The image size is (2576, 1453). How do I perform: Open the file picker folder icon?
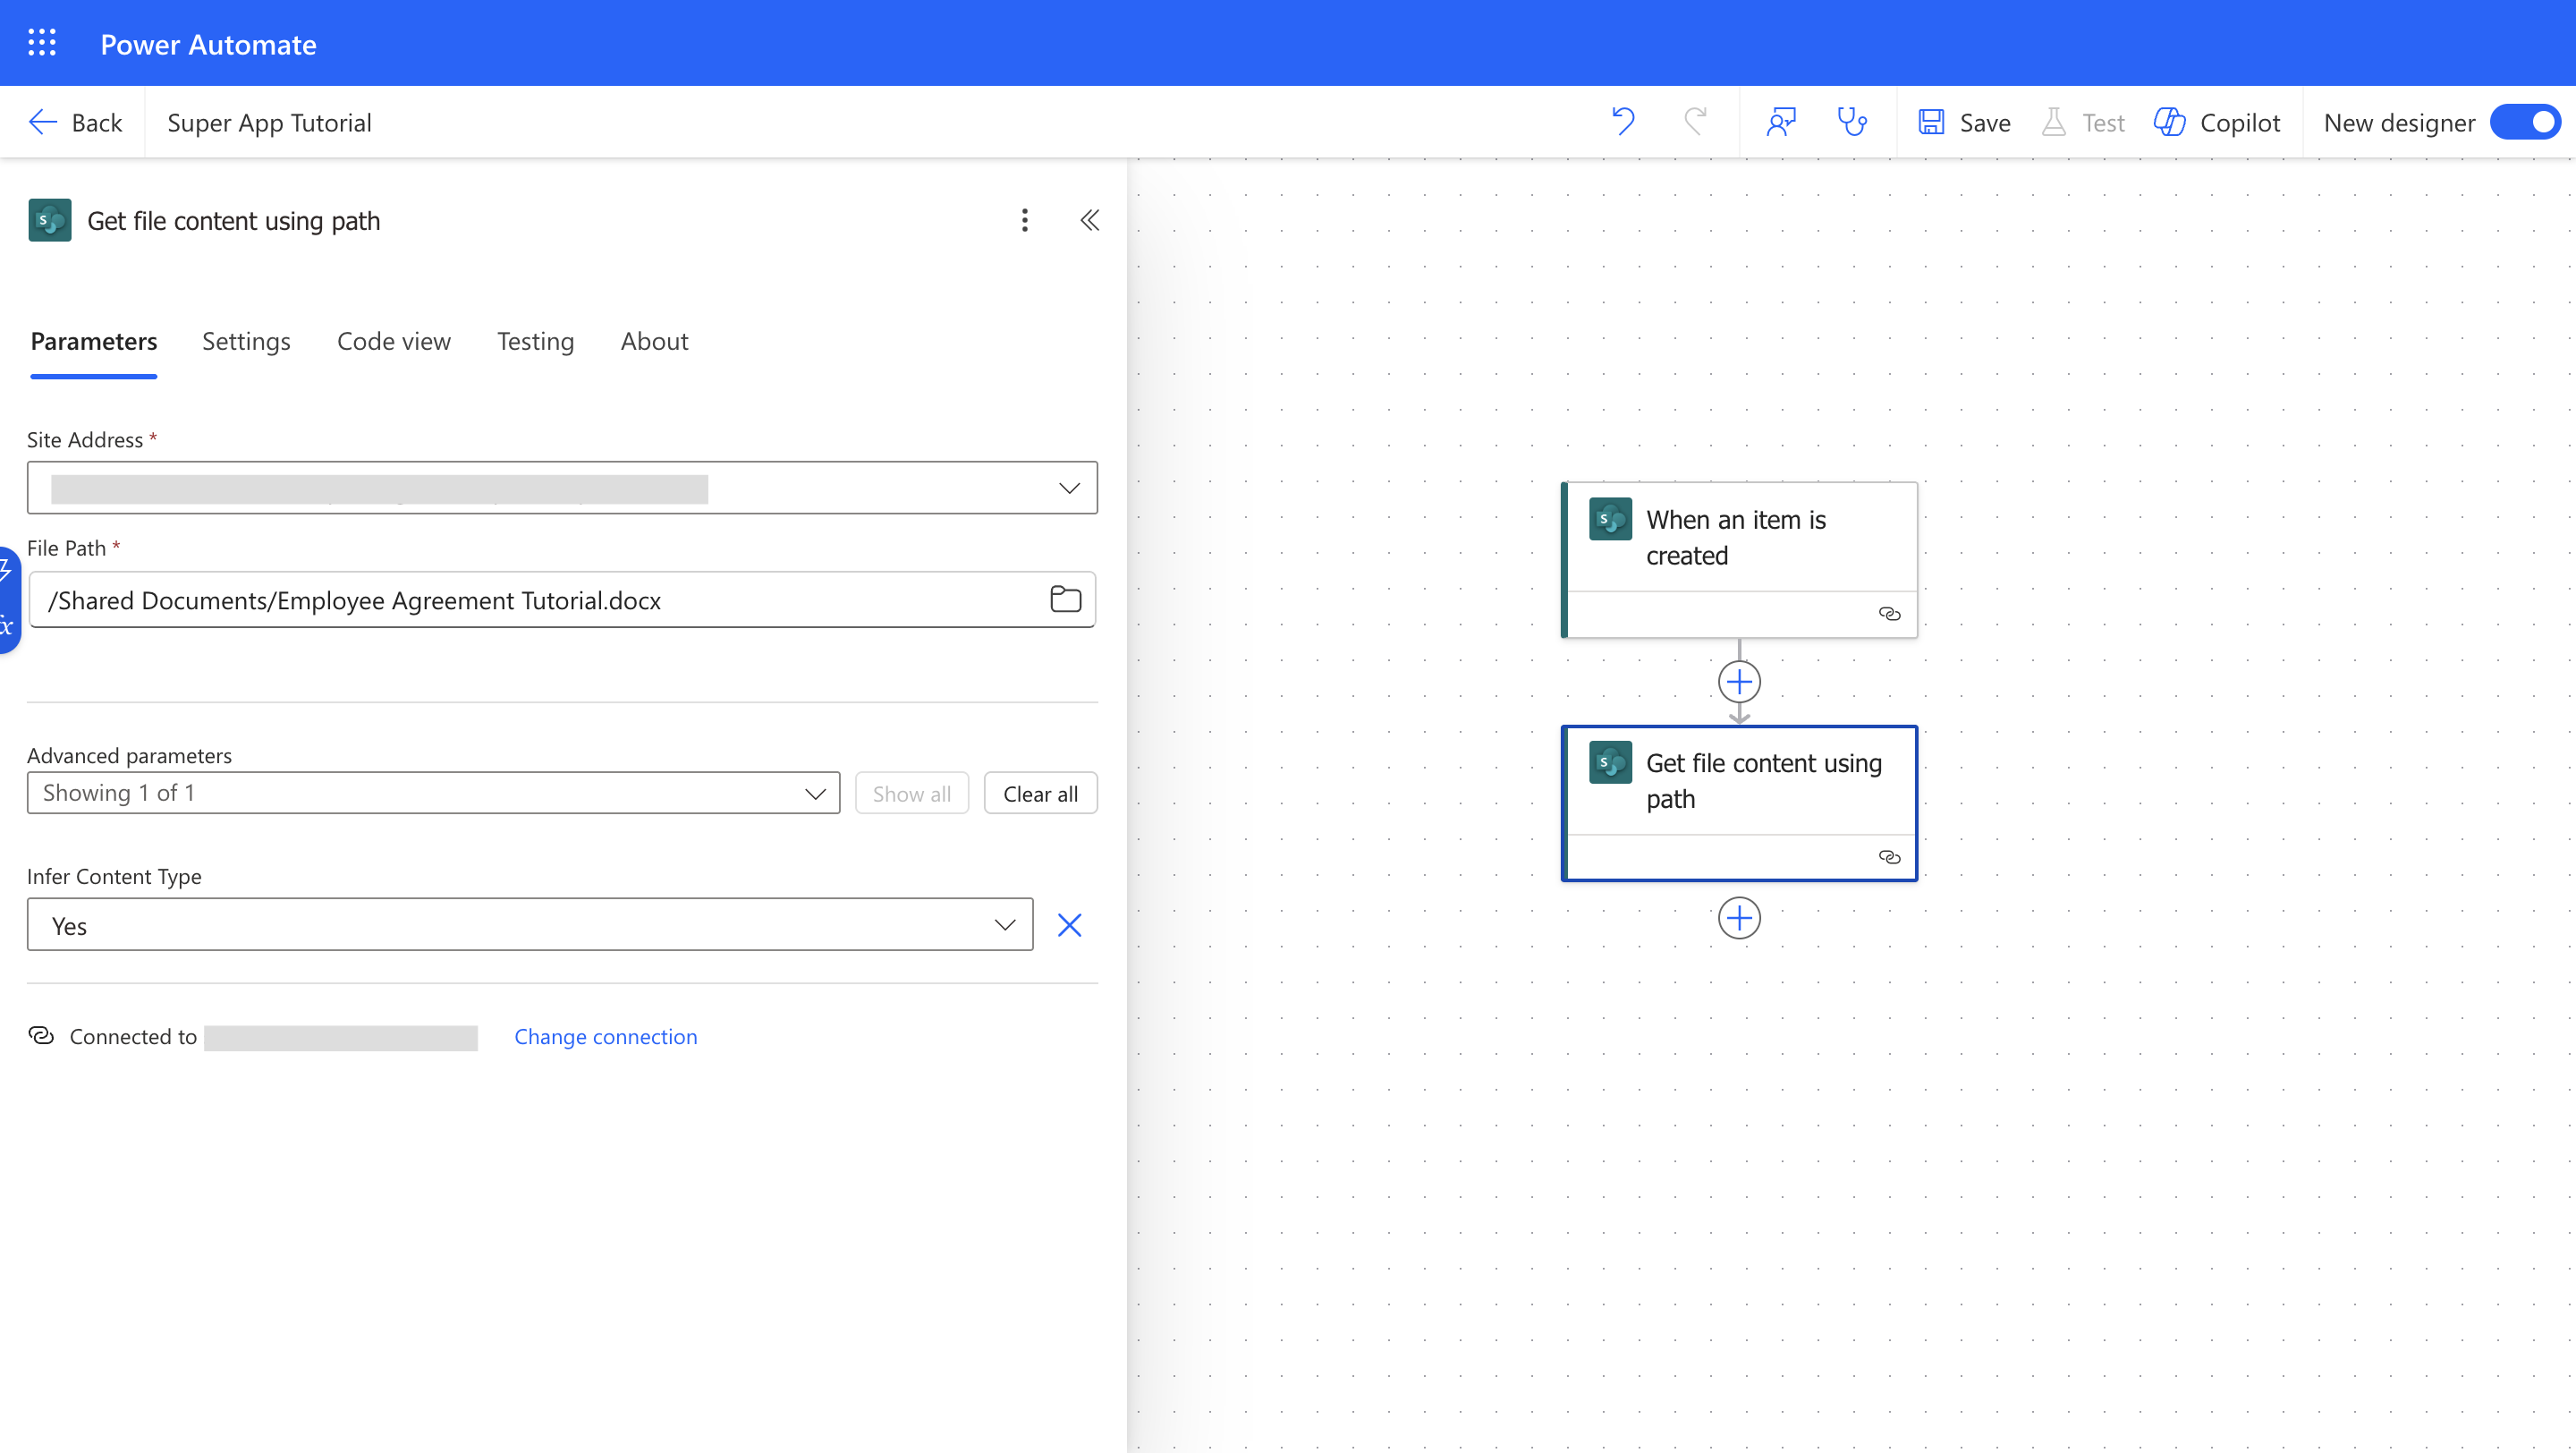(x=1065, y=599)
